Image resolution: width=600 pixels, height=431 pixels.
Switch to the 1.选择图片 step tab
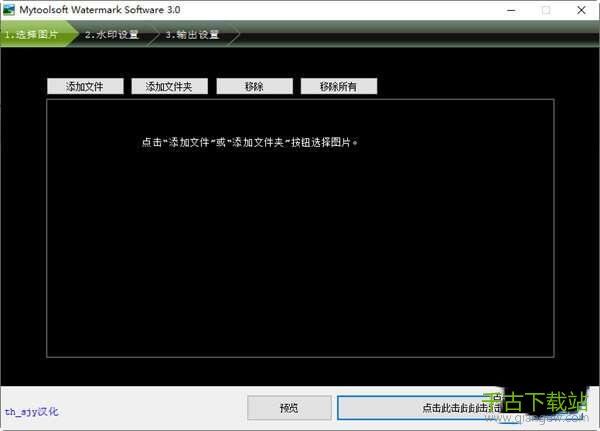(31, 34)
